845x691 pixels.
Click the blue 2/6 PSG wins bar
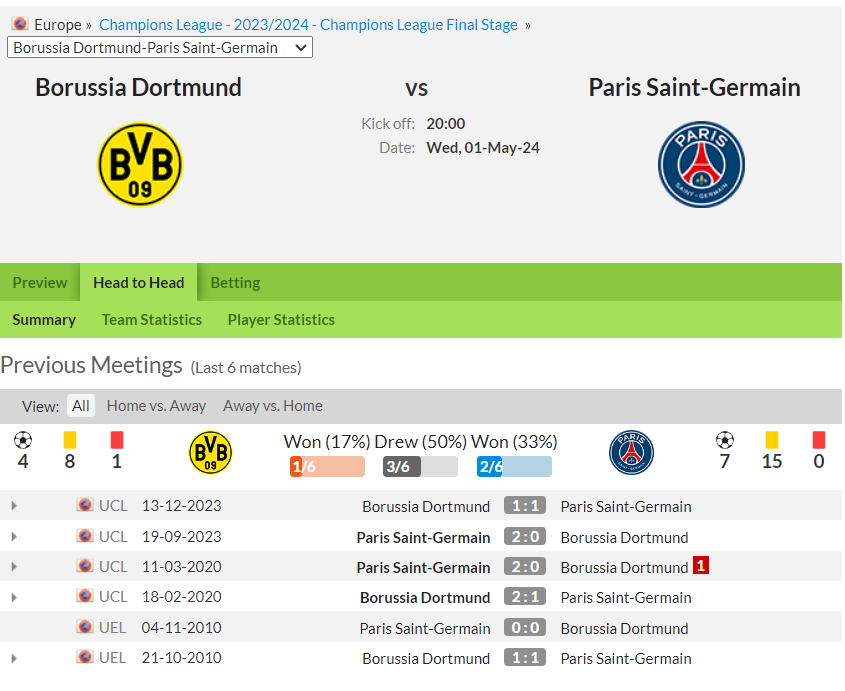tap(514, 466)
